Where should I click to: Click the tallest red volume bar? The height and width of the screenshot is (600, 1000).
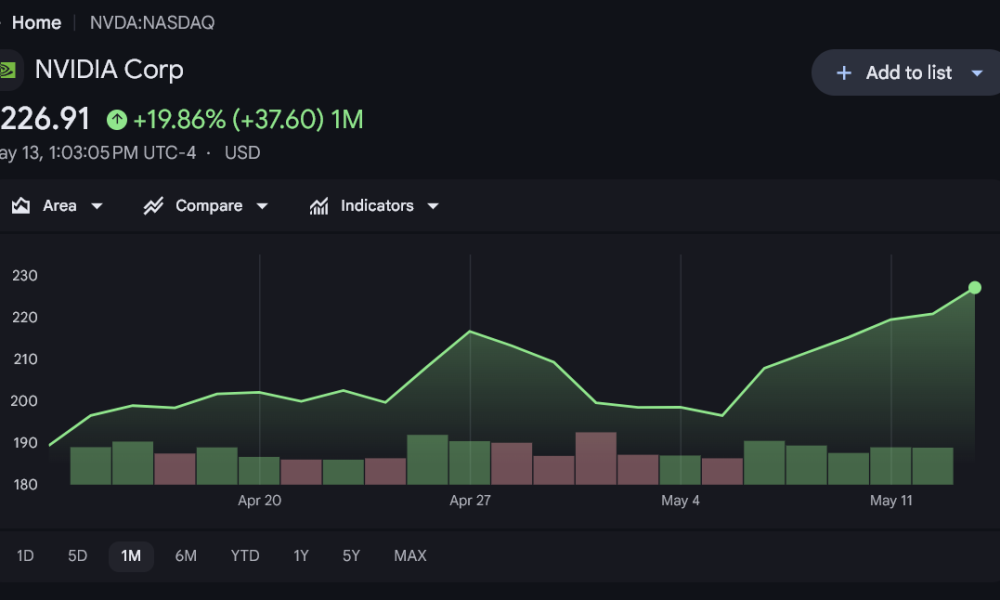click(x=596, y=458)
